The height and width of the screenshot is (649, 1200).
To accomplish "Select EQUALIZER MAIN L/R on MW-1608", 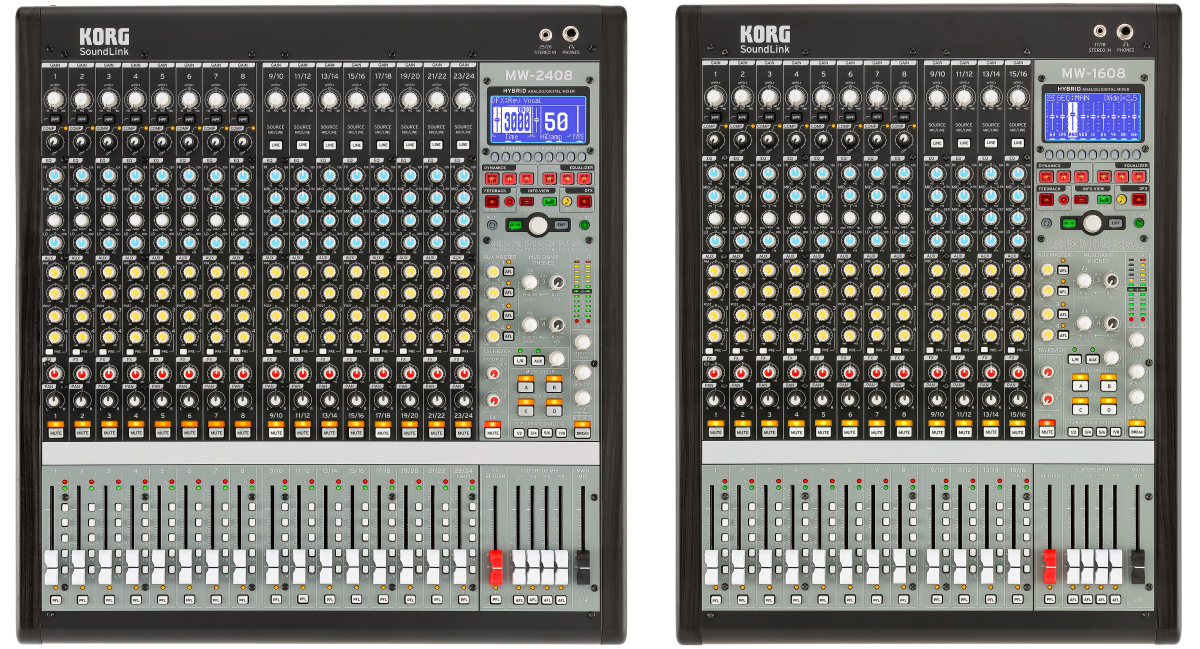I will point(1104,176).
